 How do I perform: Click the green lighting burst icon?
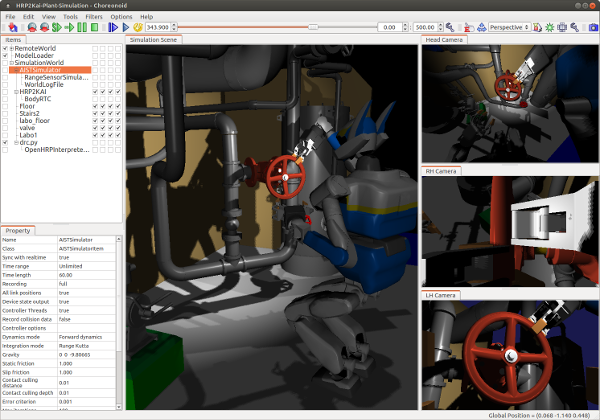click(548, 27)
